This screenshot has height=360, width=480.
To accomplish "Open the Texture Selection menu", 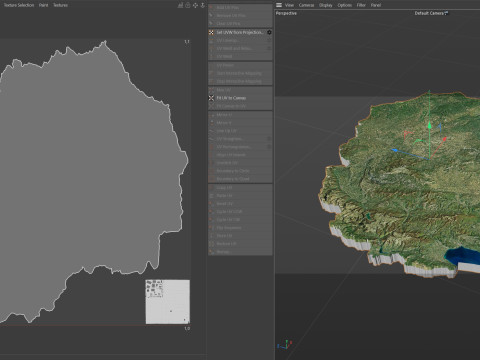I will (x=19, y=5).
